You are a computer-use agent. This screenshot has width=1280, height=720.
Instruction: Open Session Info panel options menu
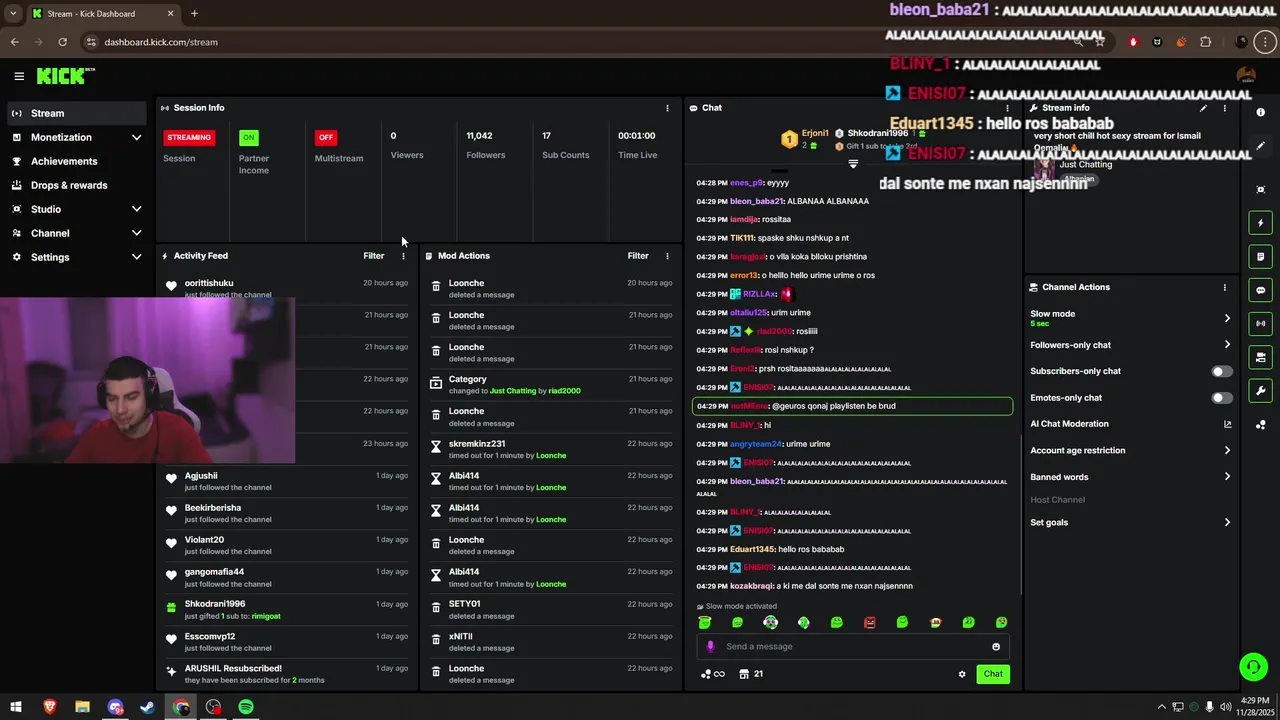point(667,108)
